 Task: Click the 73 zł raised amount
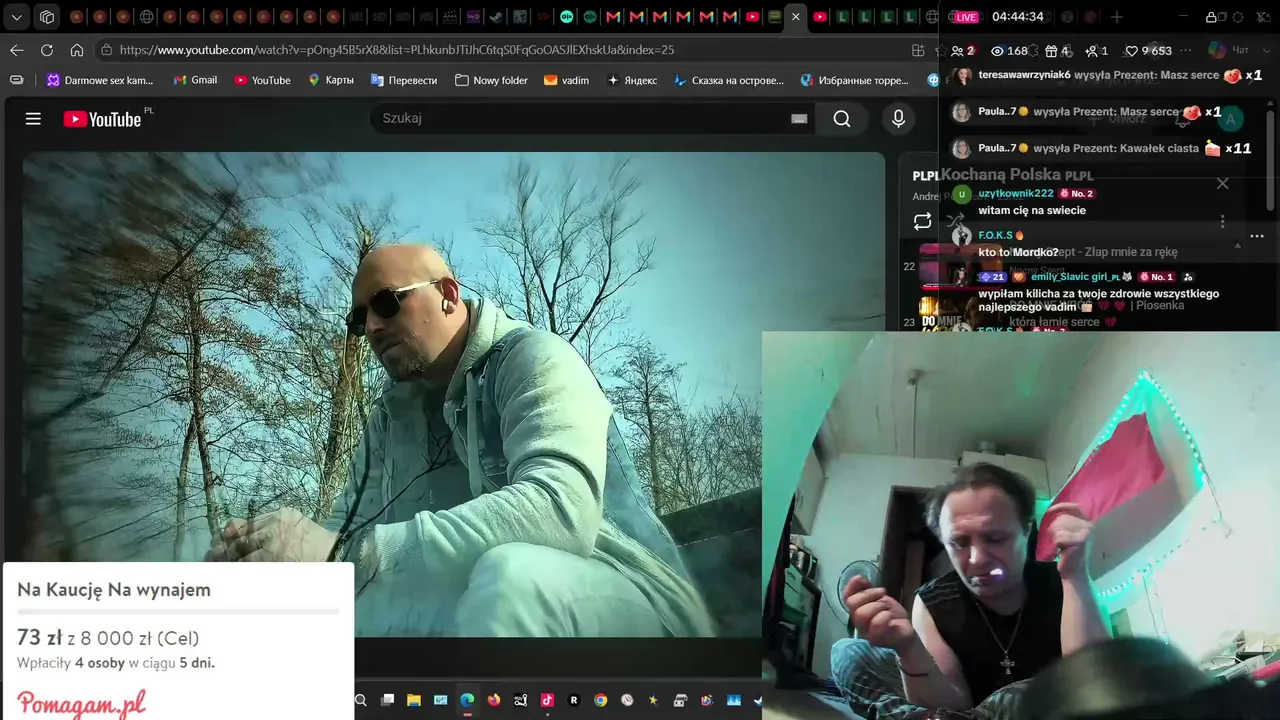point(39,638)
